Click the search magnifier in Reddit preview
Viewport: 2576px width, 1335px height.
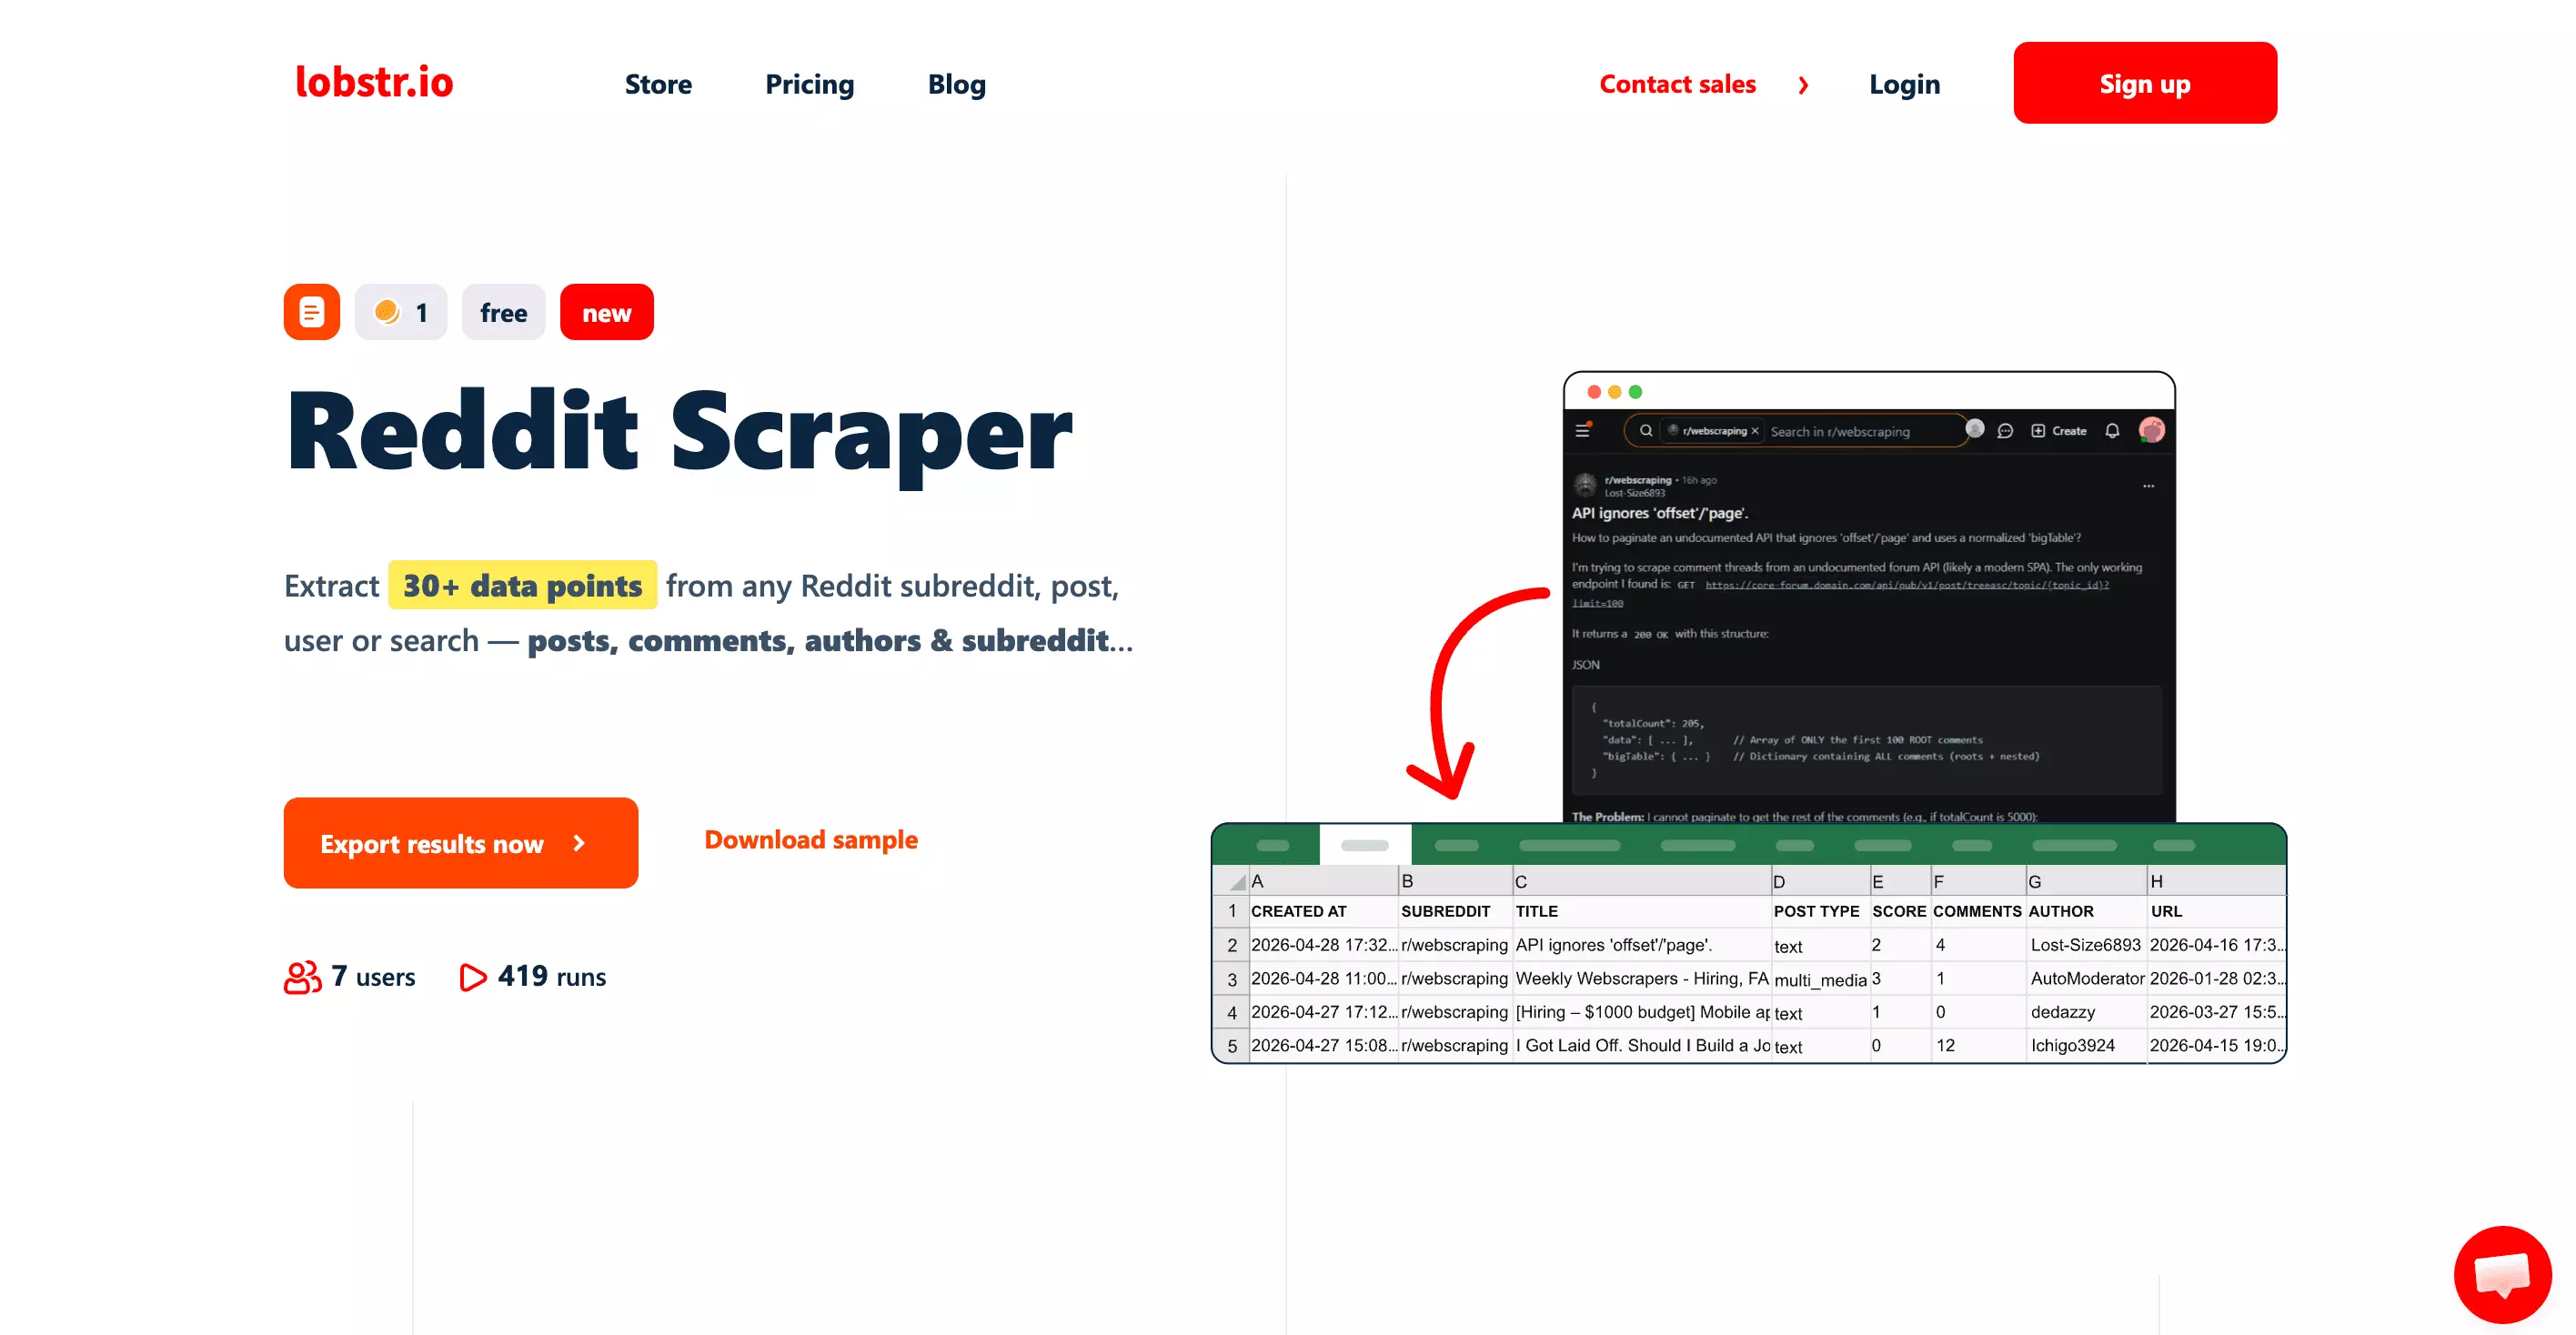1645,431
